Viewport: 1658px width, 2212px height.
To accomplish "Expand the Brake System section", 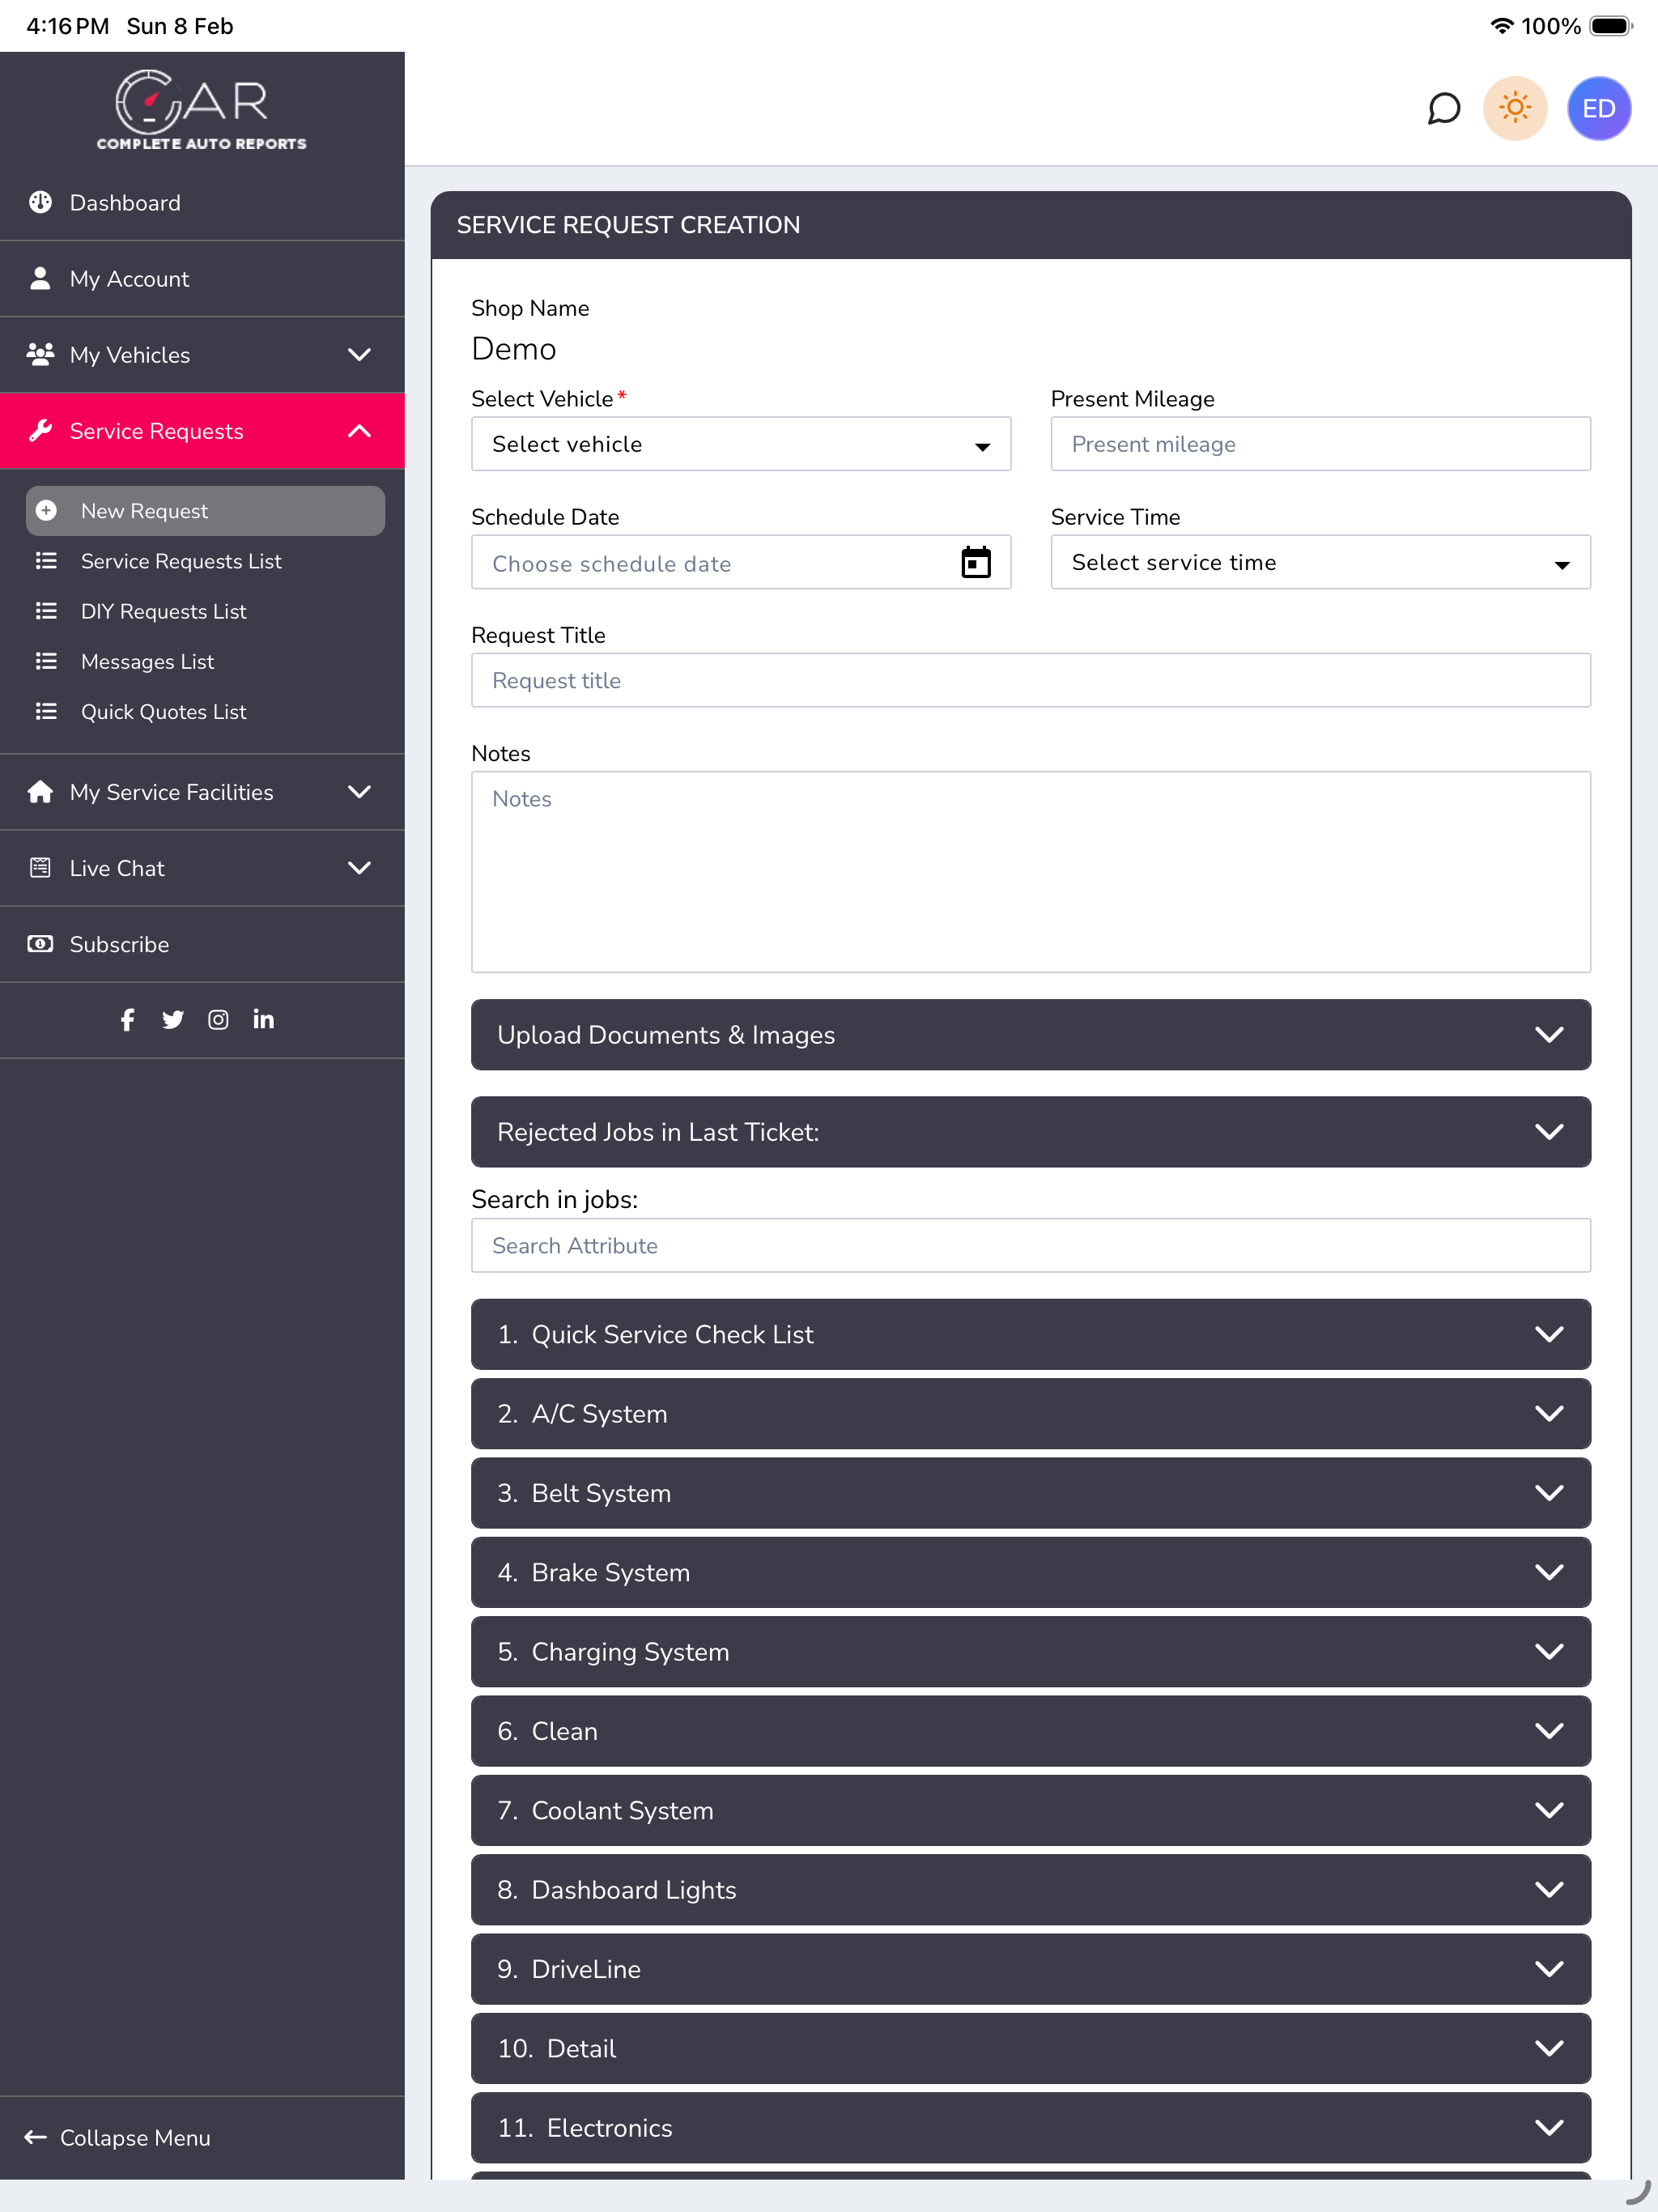I will click(1031, 1572).
